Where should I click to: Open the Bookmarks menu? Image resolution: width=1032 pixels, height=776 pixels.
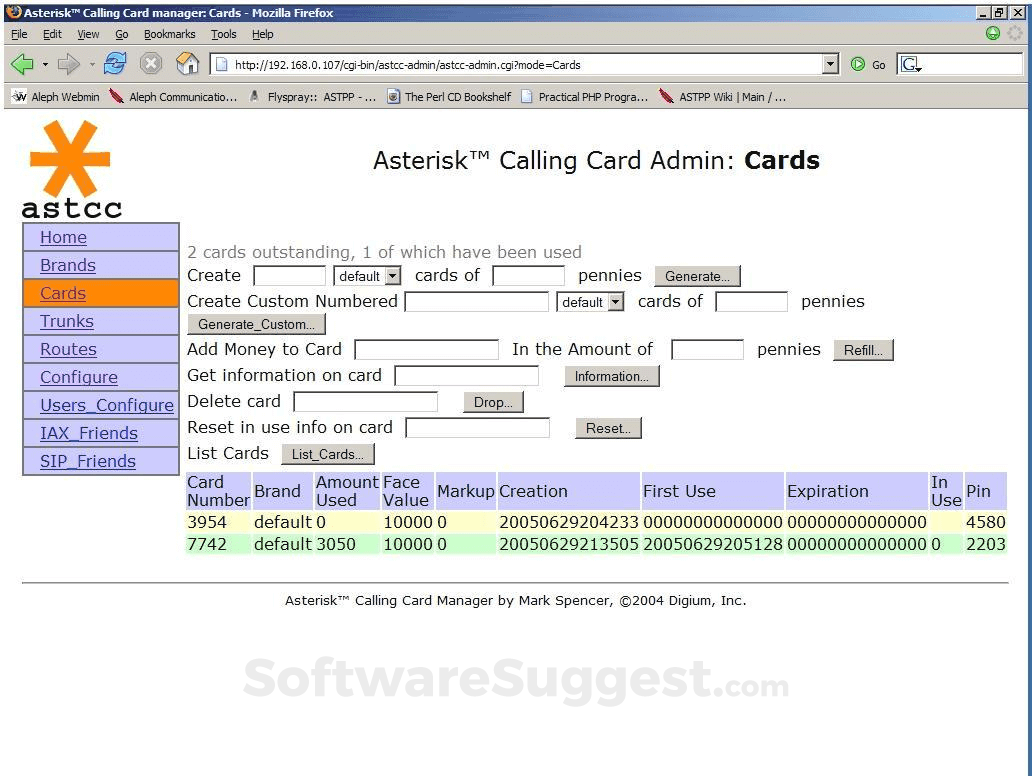click(169, 33)
